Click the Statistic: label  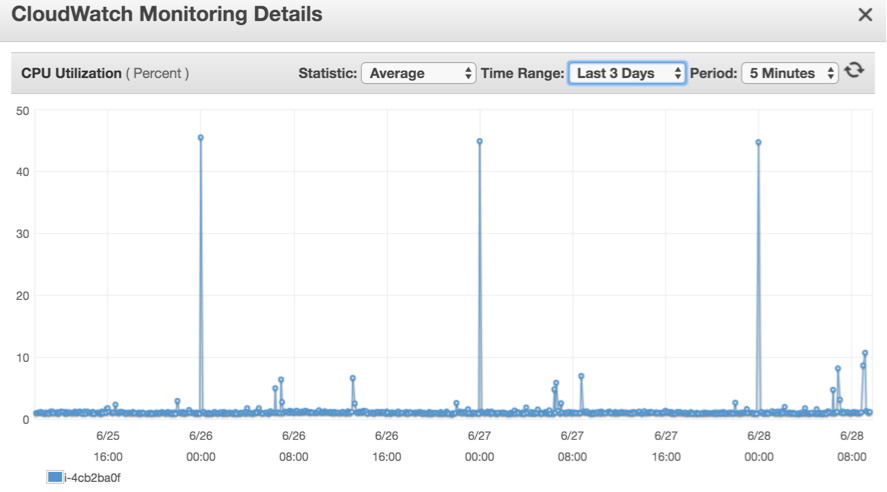click(x=328, y=74)
